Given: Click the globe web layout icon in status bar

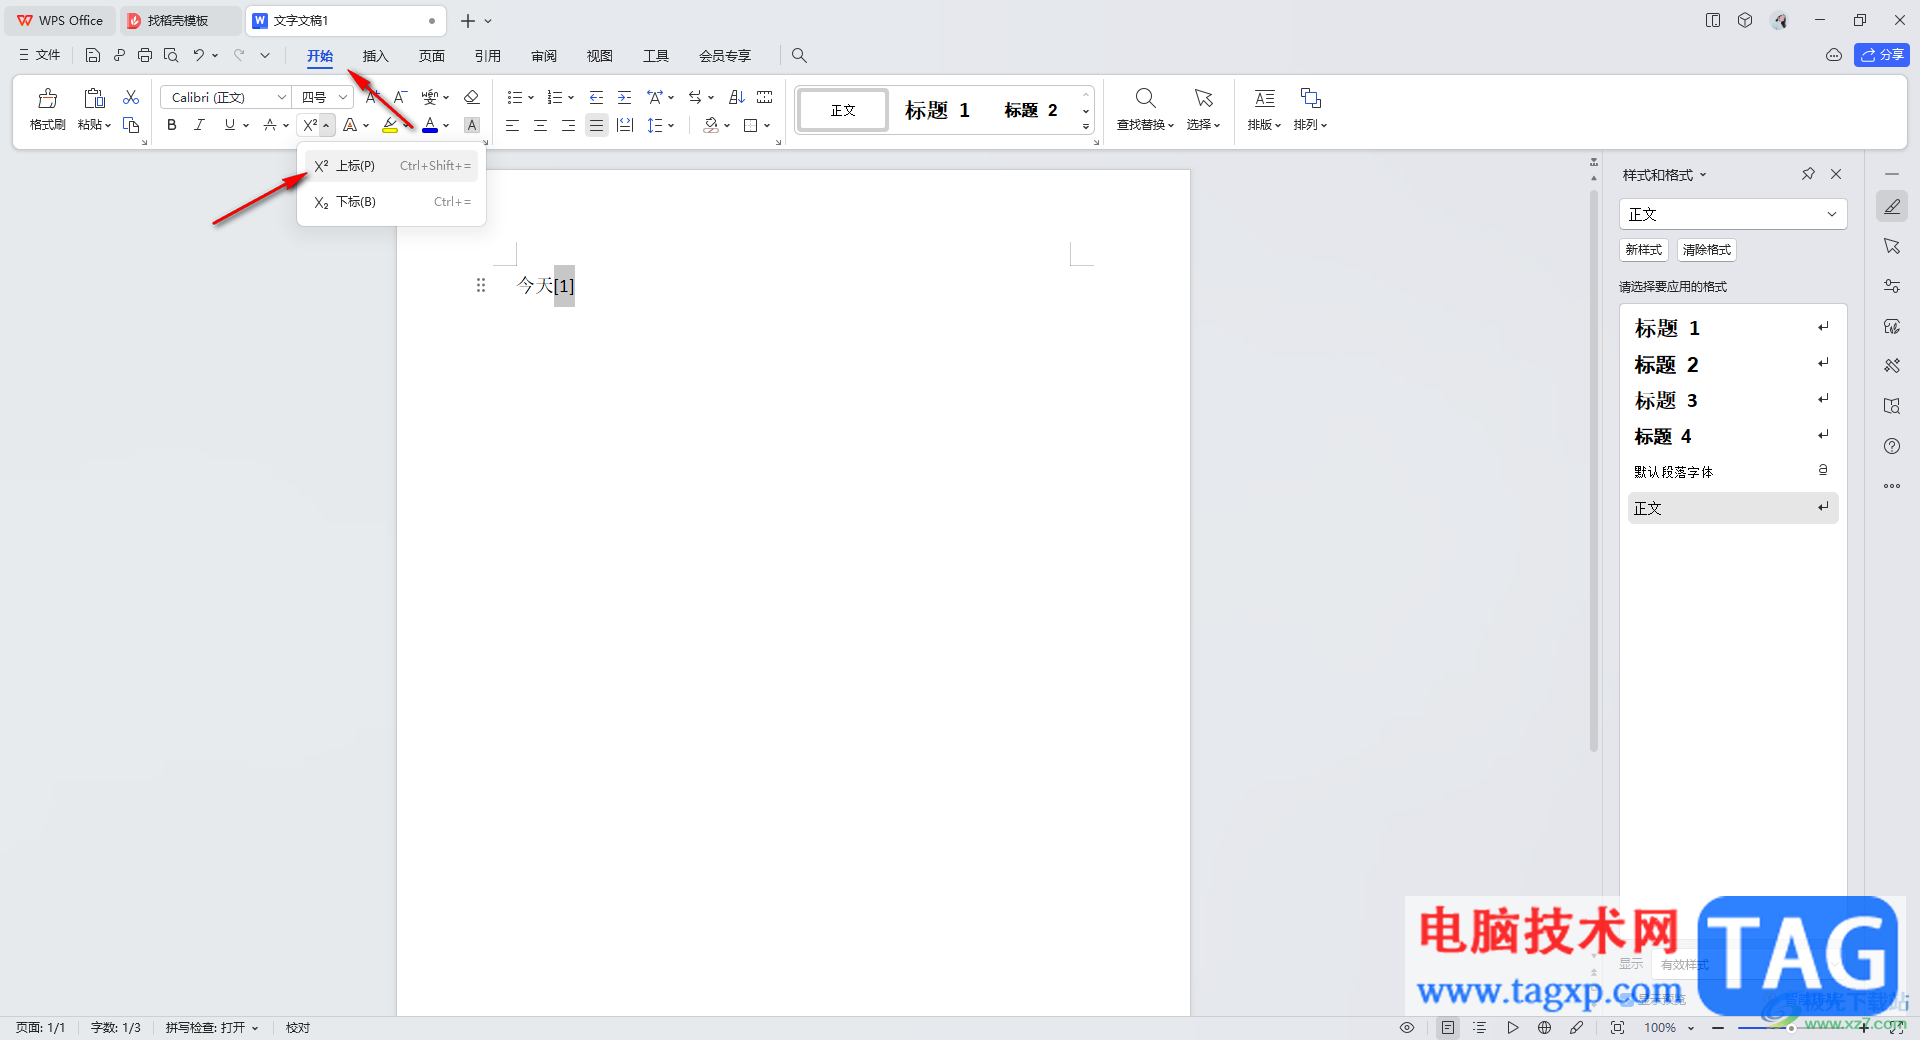Looking at the screenshot, I should (x=1545, y=1027).
